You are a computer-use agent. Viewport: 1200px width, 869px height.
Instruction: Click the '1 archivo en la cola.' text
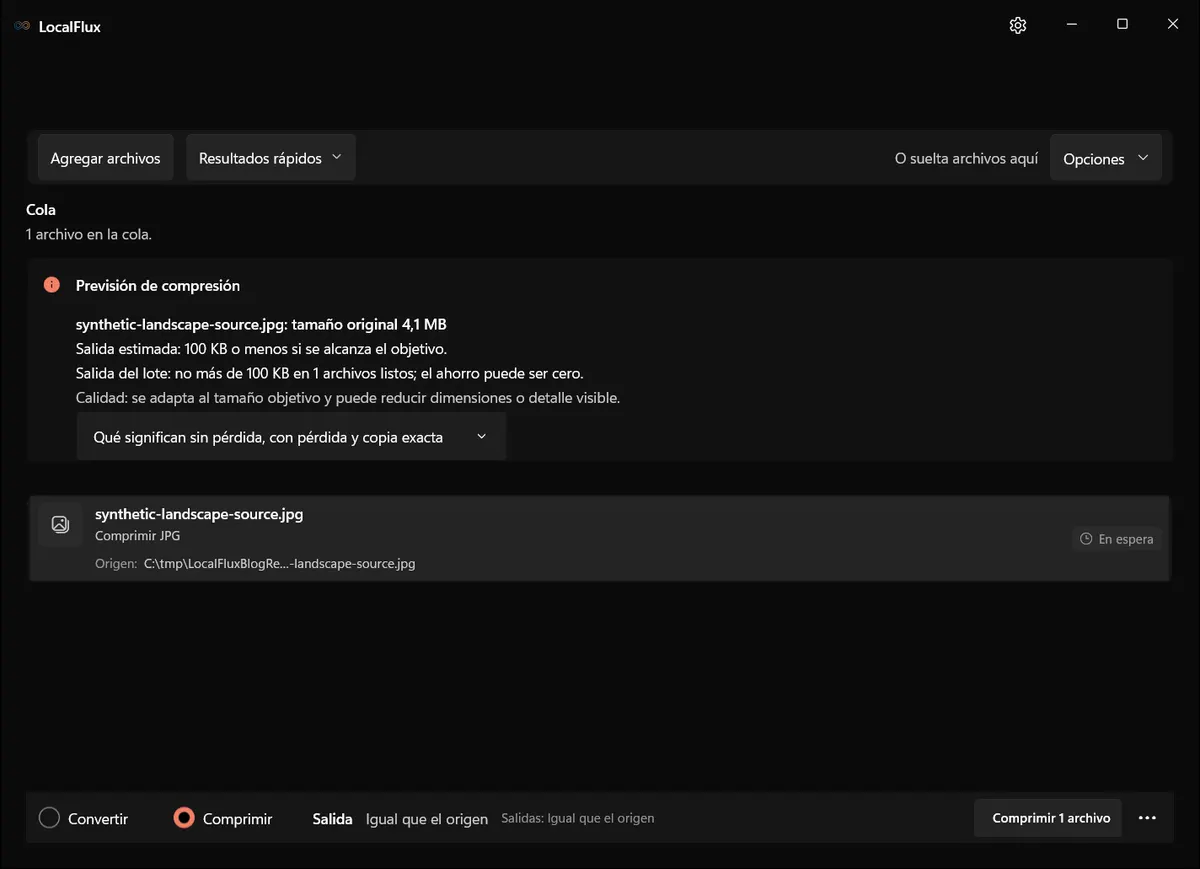click(89, 234)
